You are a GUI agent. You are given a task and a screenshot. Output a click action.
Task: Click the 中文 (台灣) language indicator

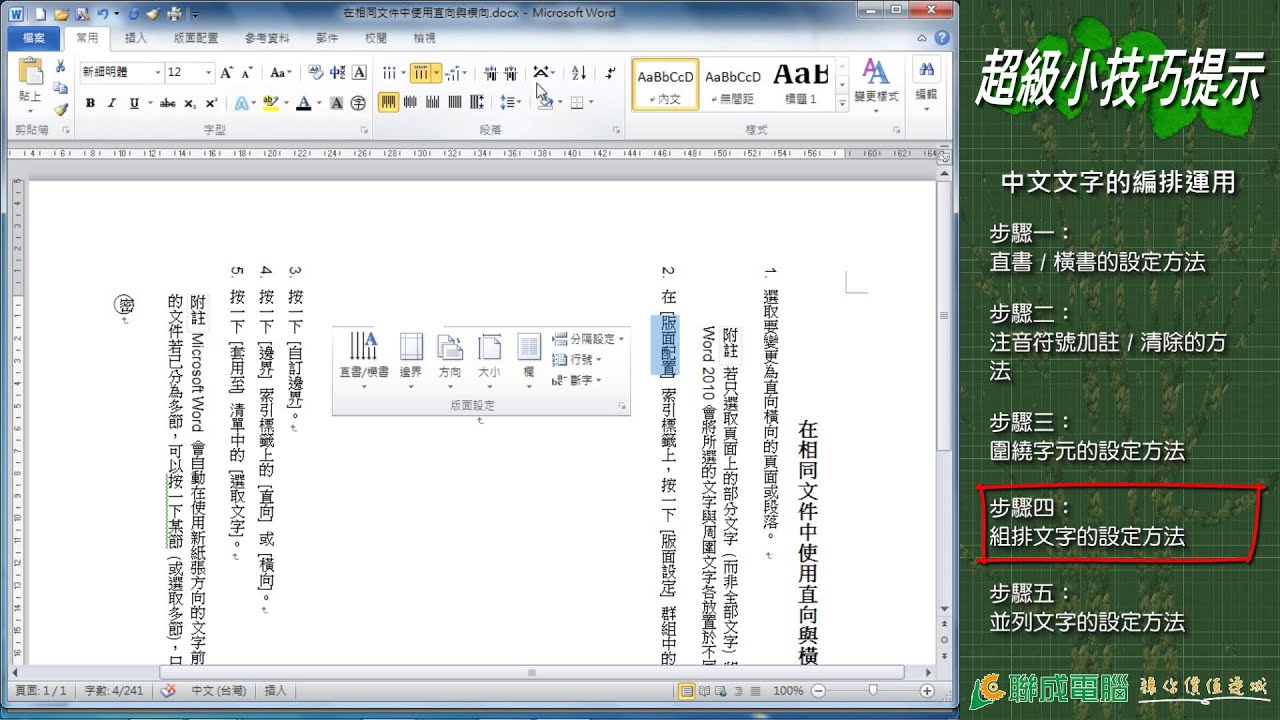tap(217, 690)
